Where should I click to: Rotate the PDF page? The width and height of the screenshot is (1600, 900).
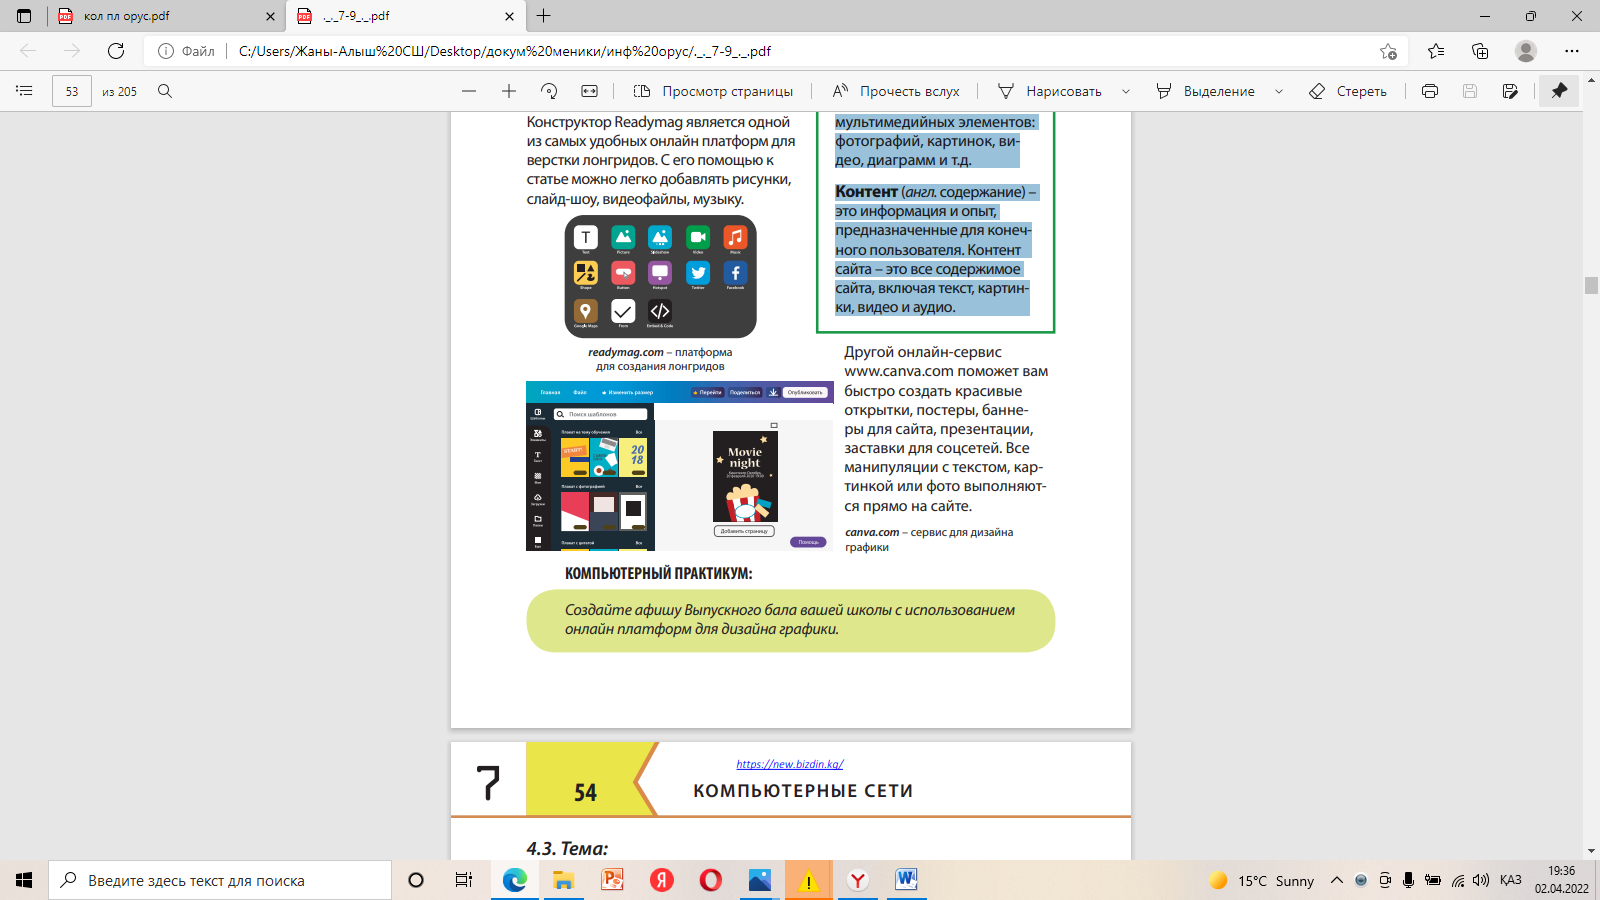point(549,91)
